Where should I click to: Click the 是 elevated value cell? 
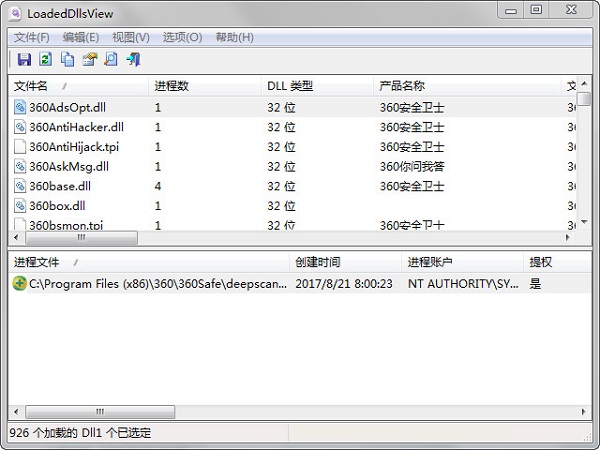point(535,284)
